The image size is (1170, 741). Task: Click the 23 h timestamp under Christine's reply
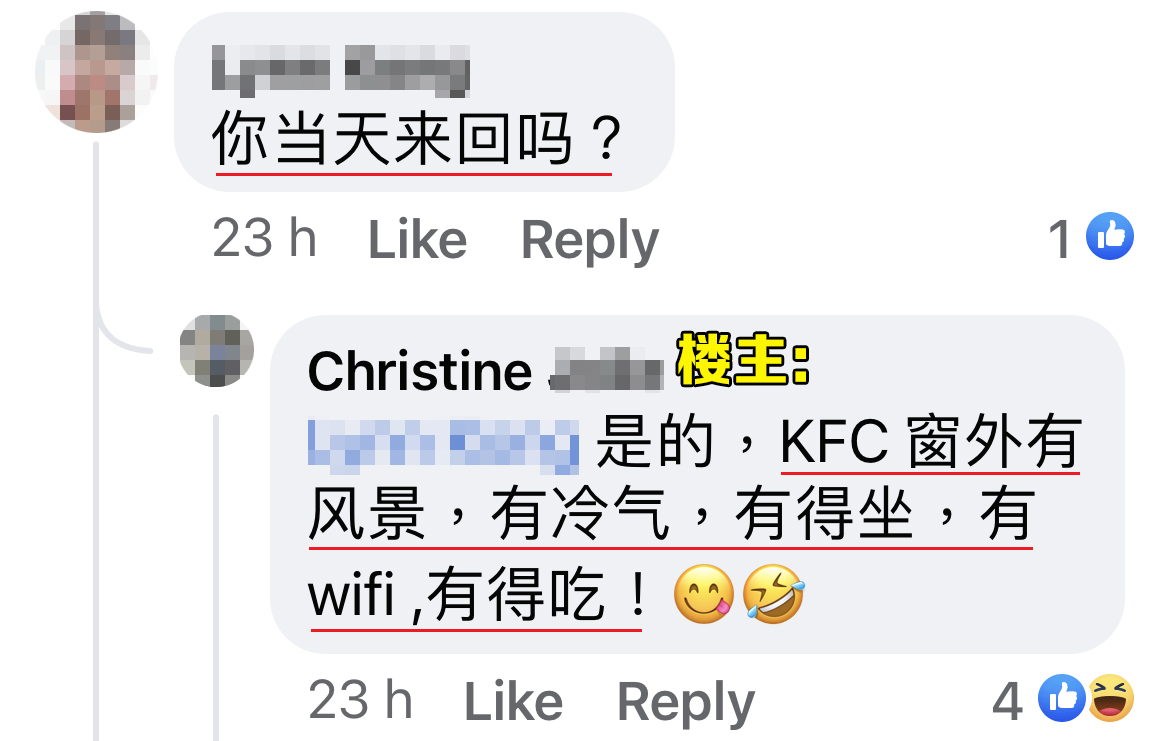360,699
